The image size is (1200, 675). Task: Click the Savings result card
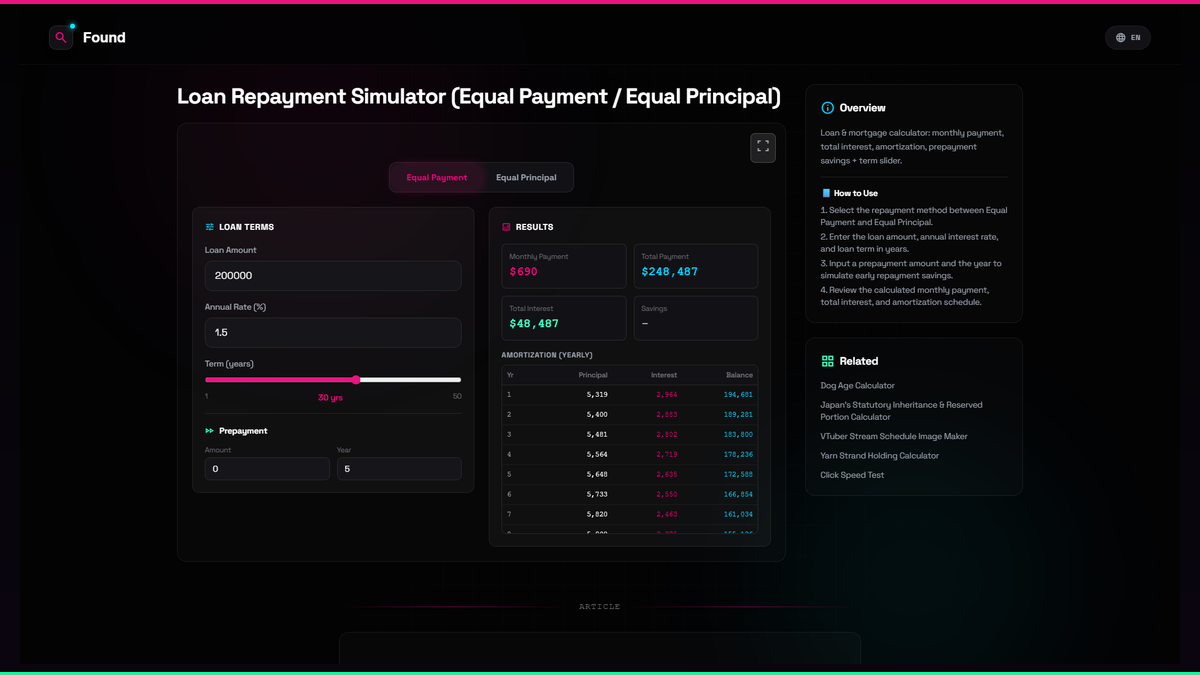point(696,318)
